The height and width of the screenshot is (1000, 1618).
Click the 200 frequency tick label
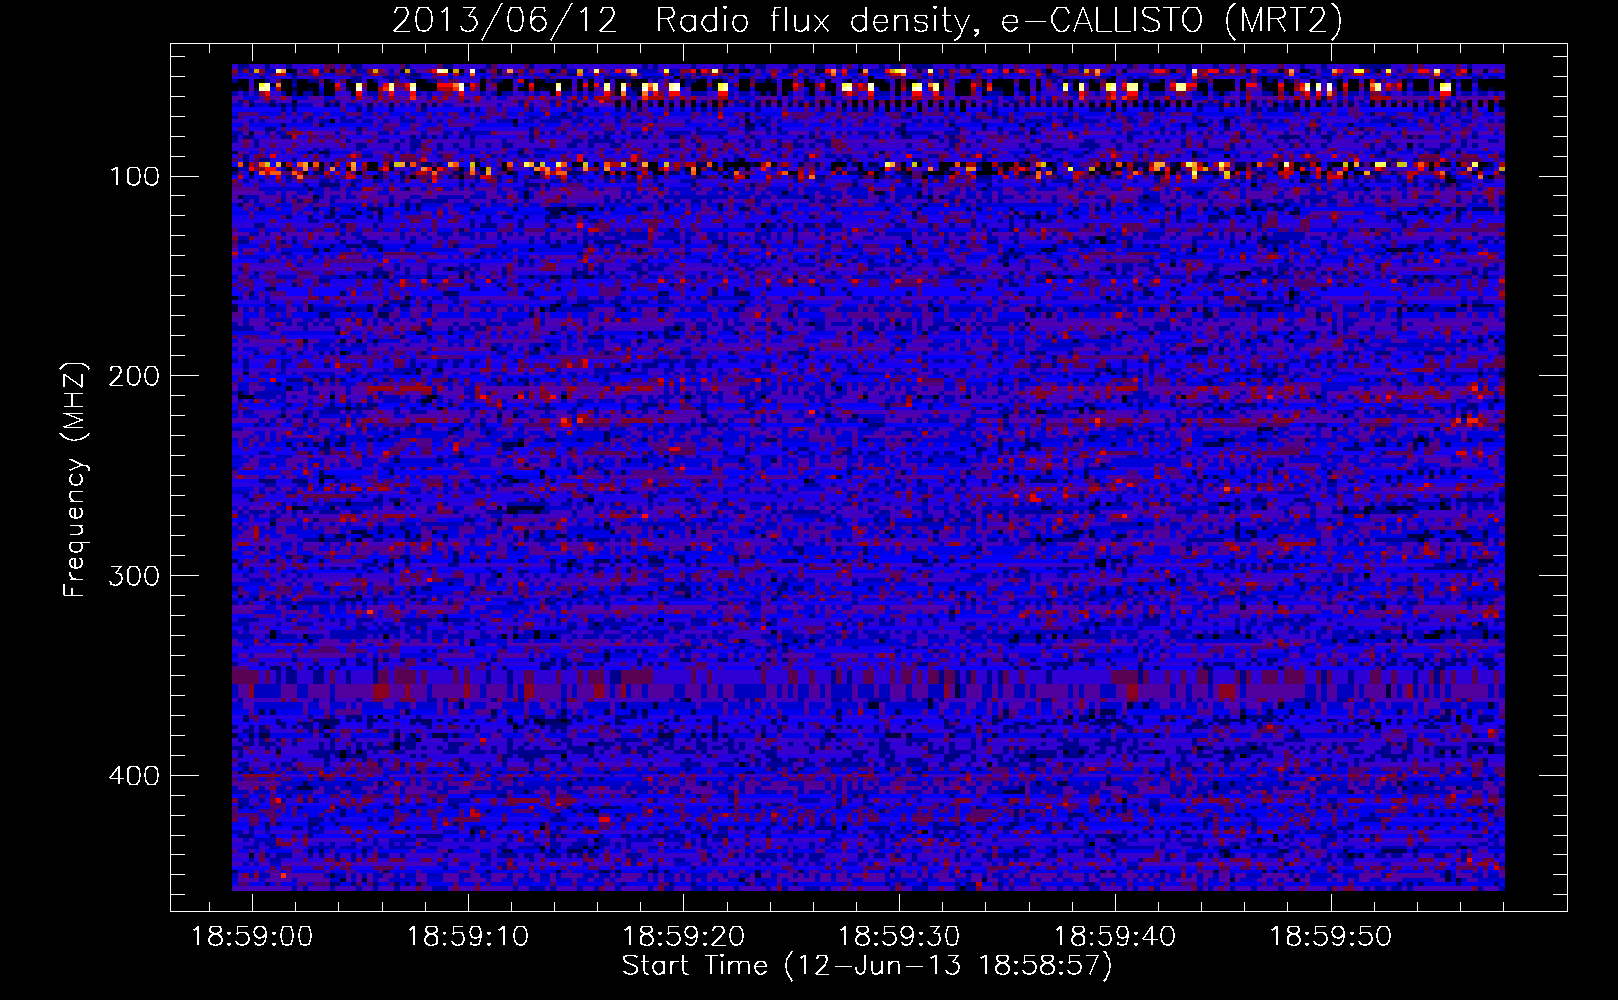[134, 377]
